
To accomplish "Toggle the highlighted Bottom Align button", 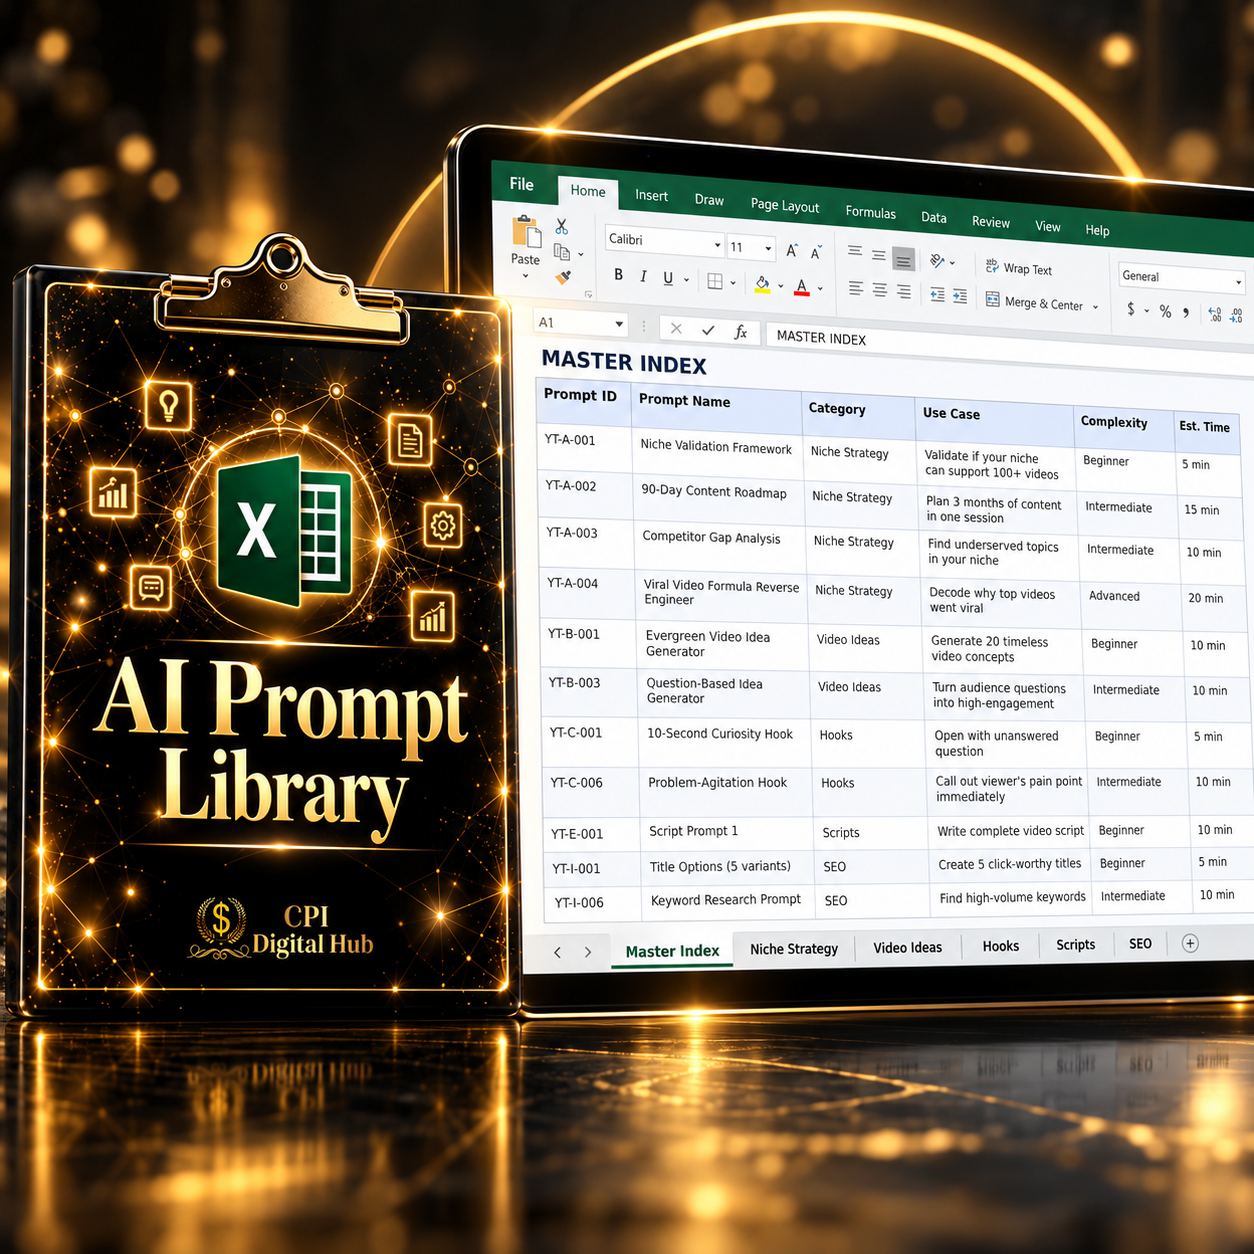I will tap(903, 259).
